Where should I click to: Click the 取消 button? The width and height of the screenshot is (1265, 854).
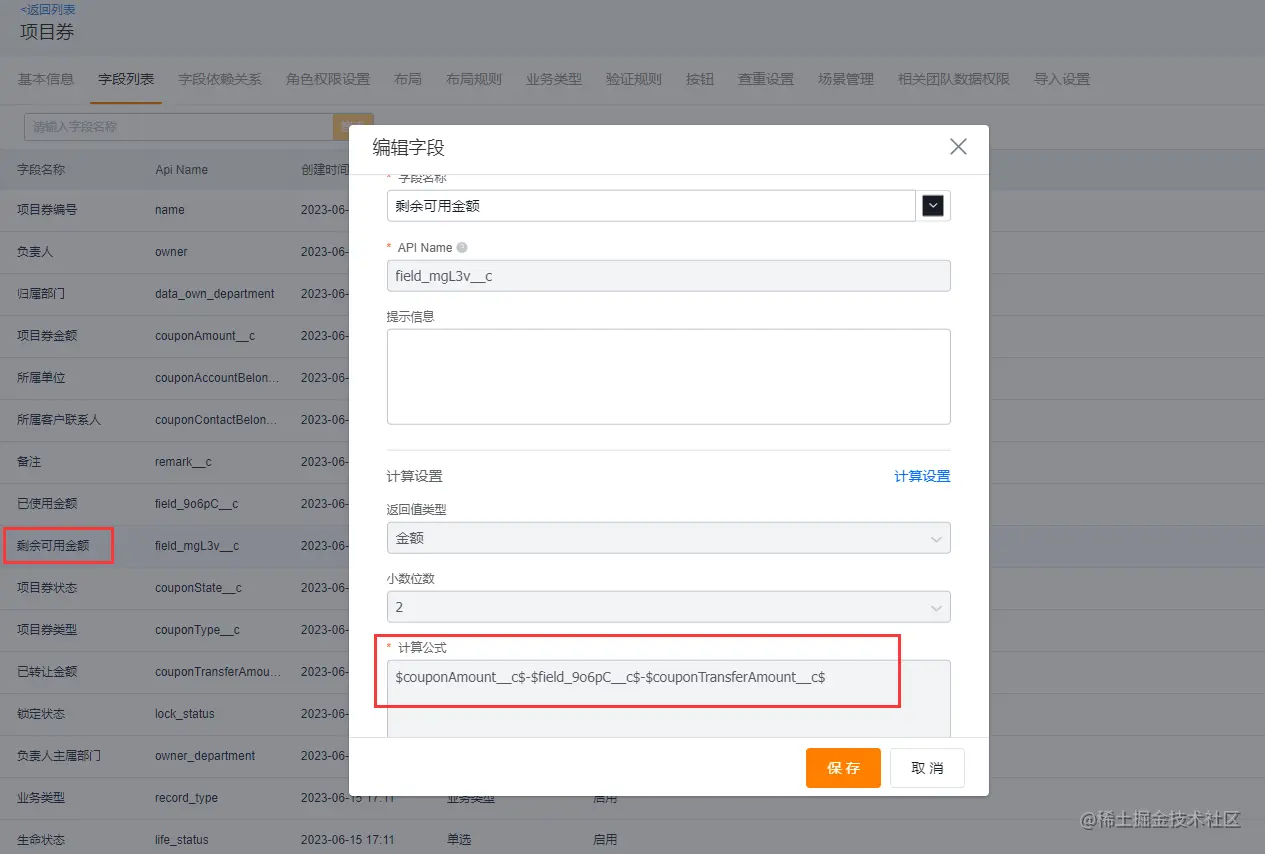(x=927, y=768)
